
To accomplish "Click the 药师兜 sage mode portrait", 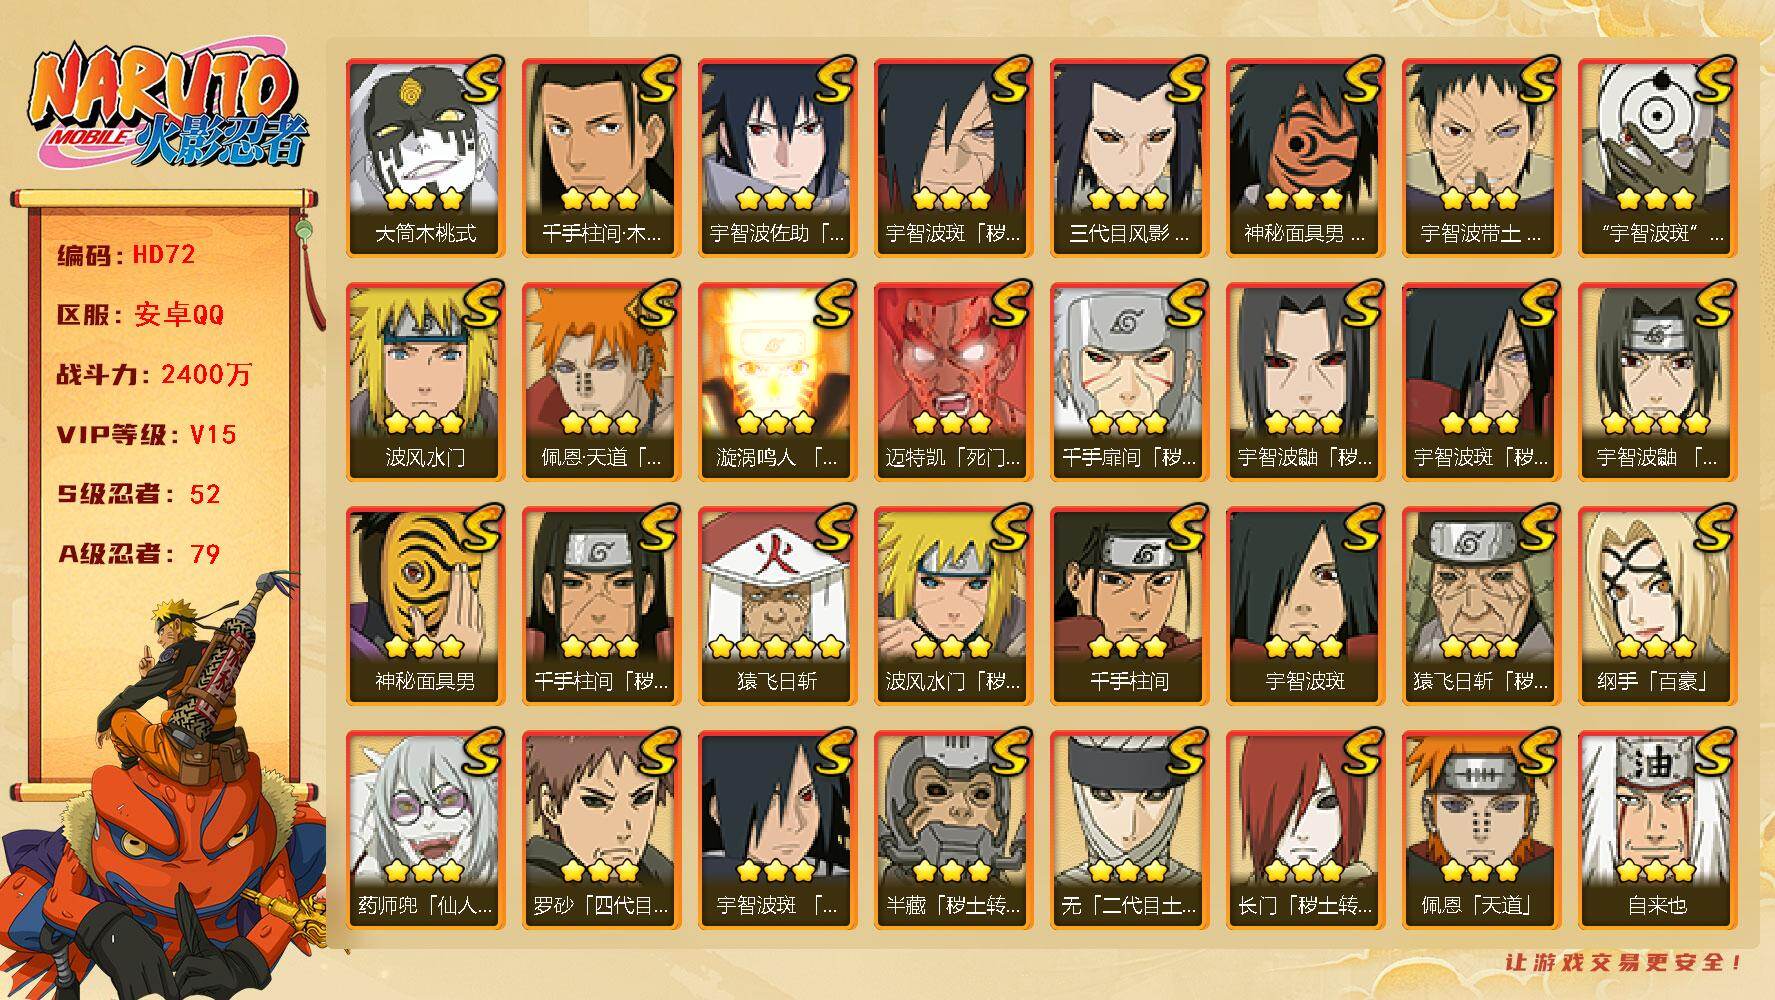I will pos(426,830).
